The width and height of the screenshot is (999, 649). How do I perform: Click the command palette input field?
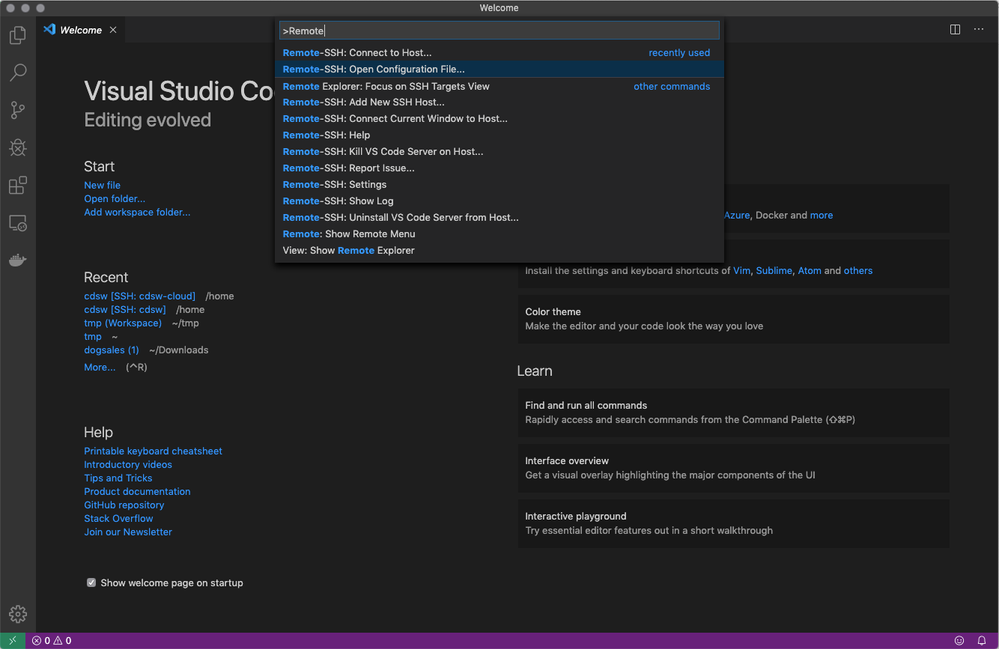point(499,31)
